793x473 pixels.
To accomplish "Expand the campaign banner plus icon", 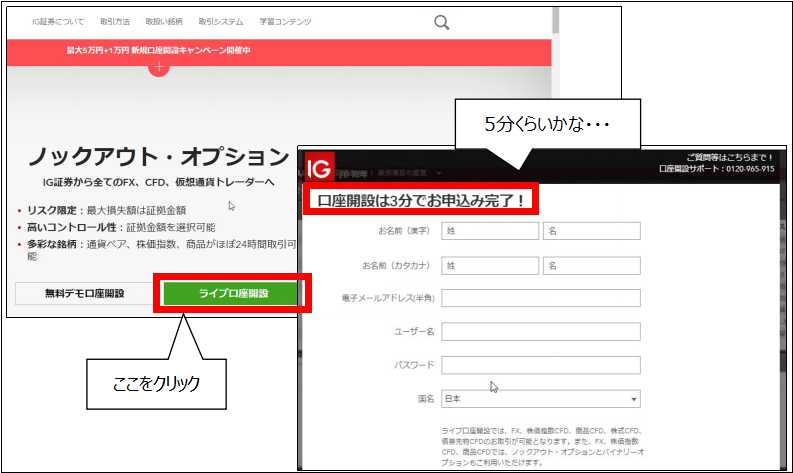I will pos(158,67).
